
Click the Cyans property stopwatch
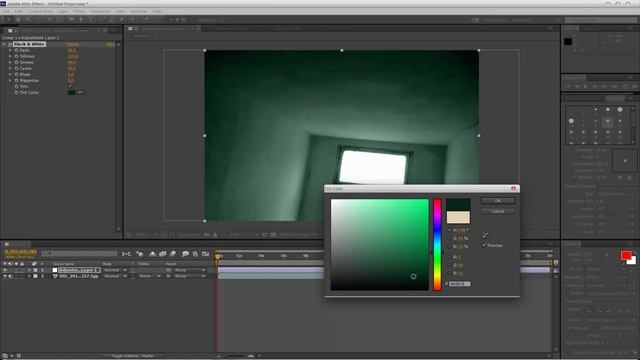[x=16, y=68]
